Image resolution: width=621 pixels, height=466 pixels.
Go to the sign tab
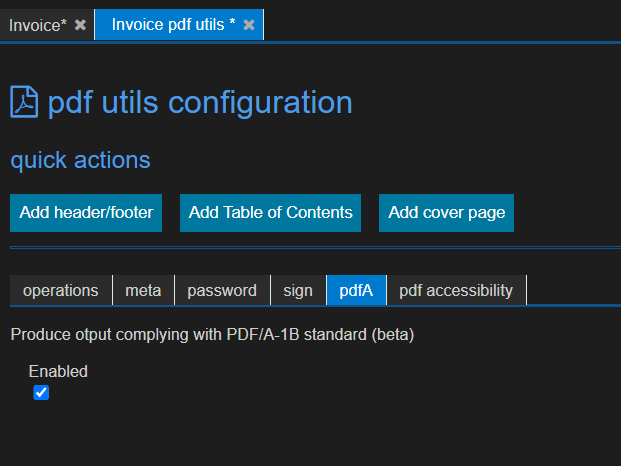[x=298, y=290]
